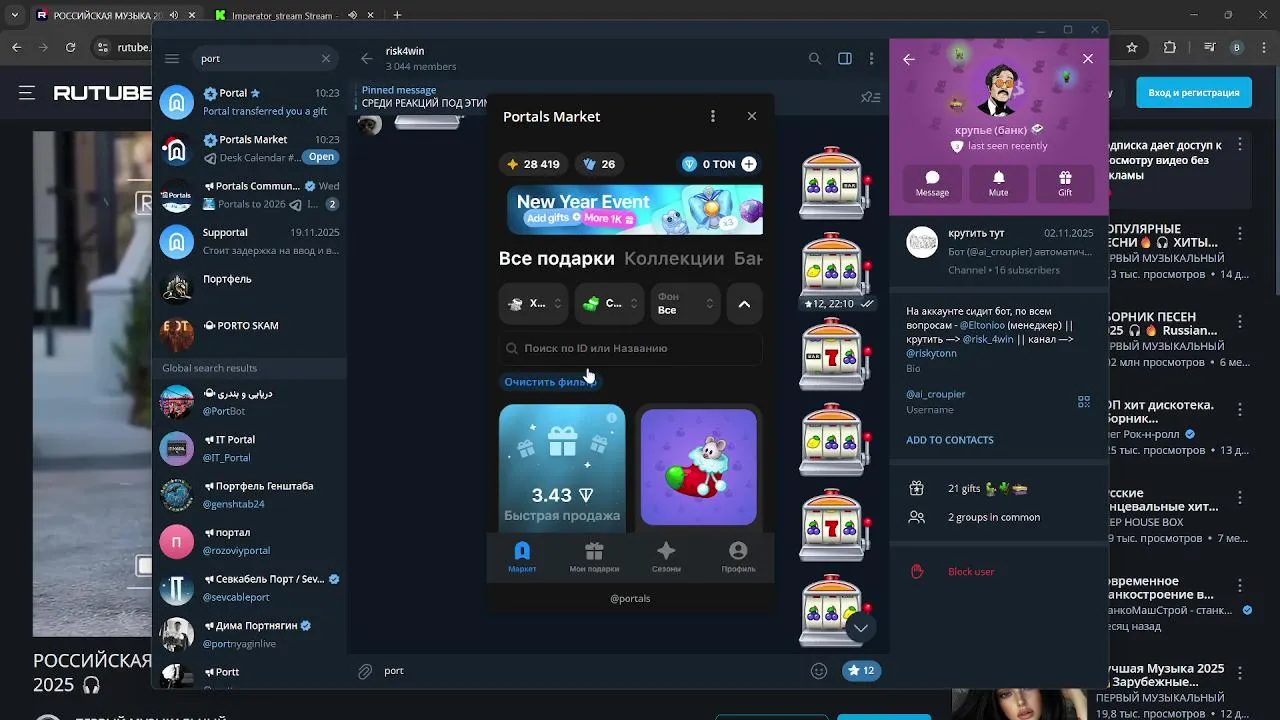Open the Маркет bottom tab
This screenshot has width=1280, height=720.
[x=522, y=557]
